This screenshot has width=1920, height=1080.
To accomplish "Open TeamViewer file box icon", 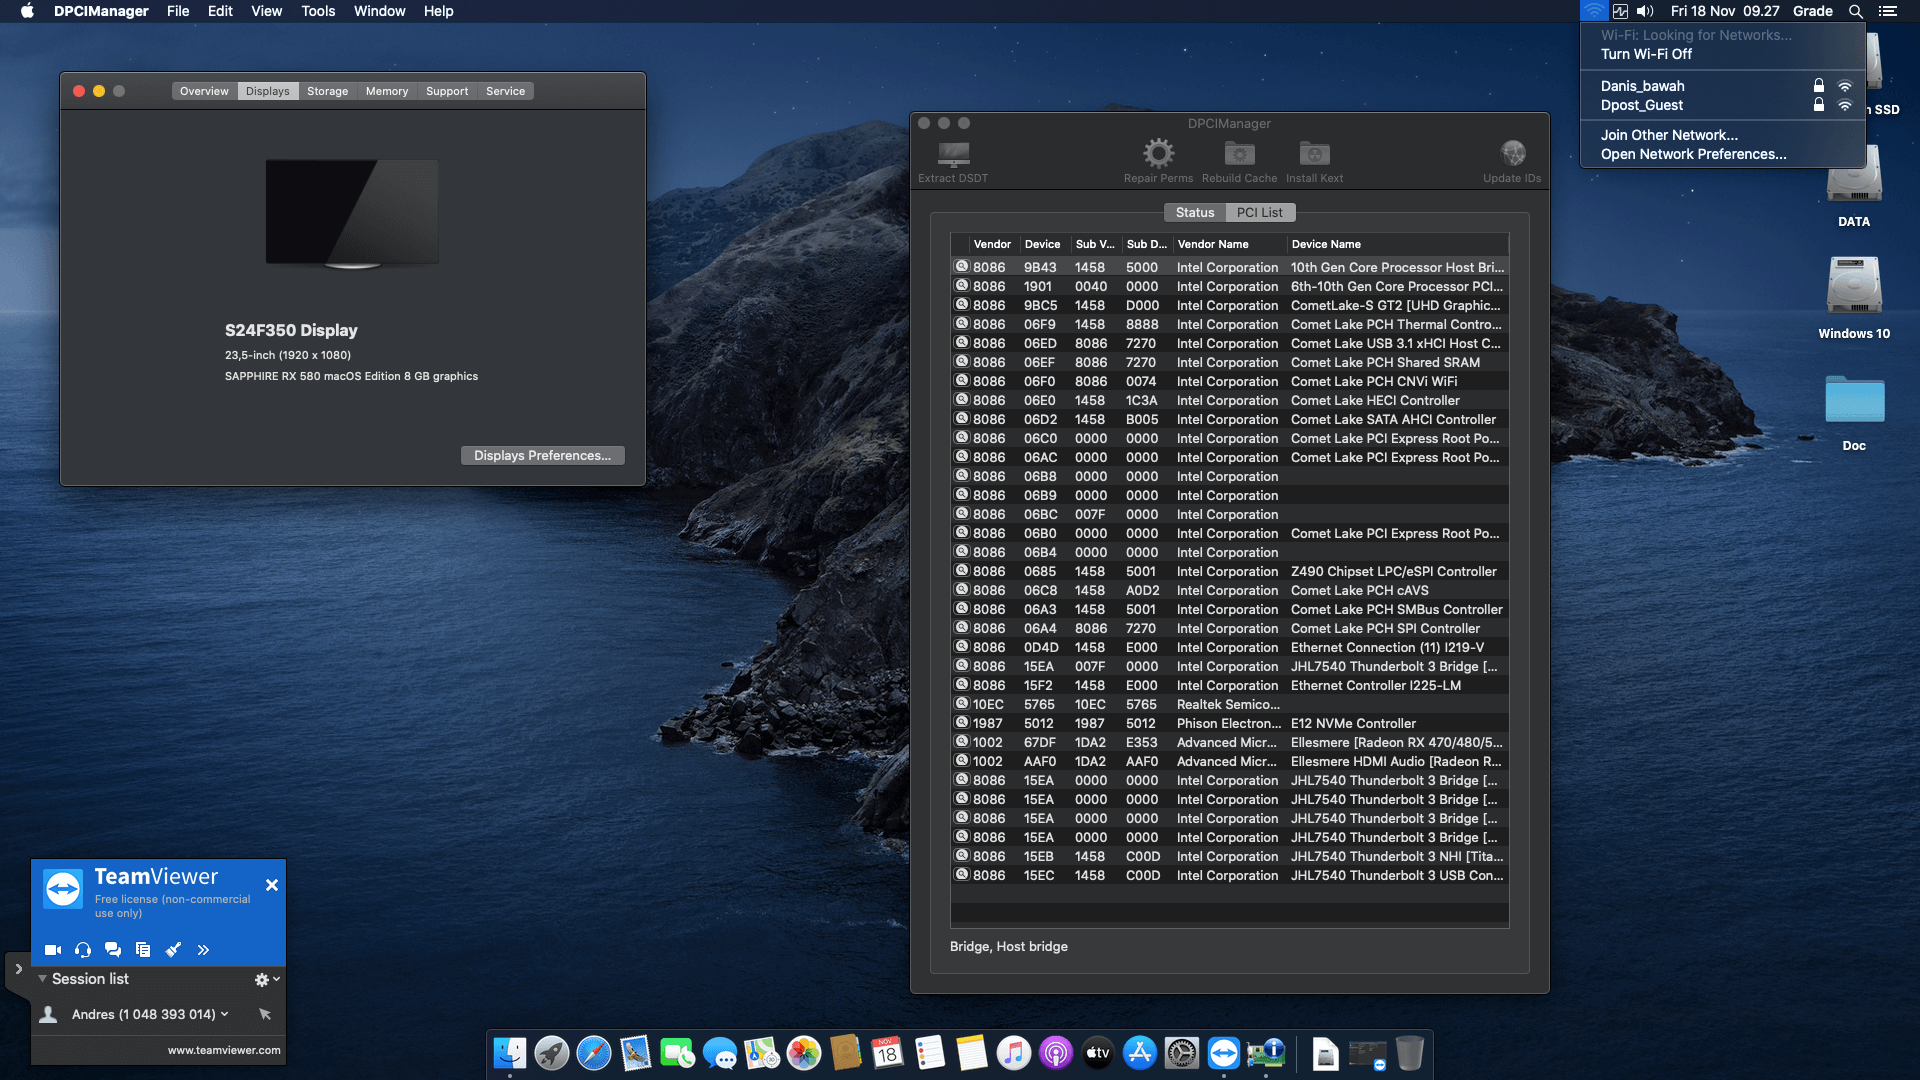I will coord(143,950).
